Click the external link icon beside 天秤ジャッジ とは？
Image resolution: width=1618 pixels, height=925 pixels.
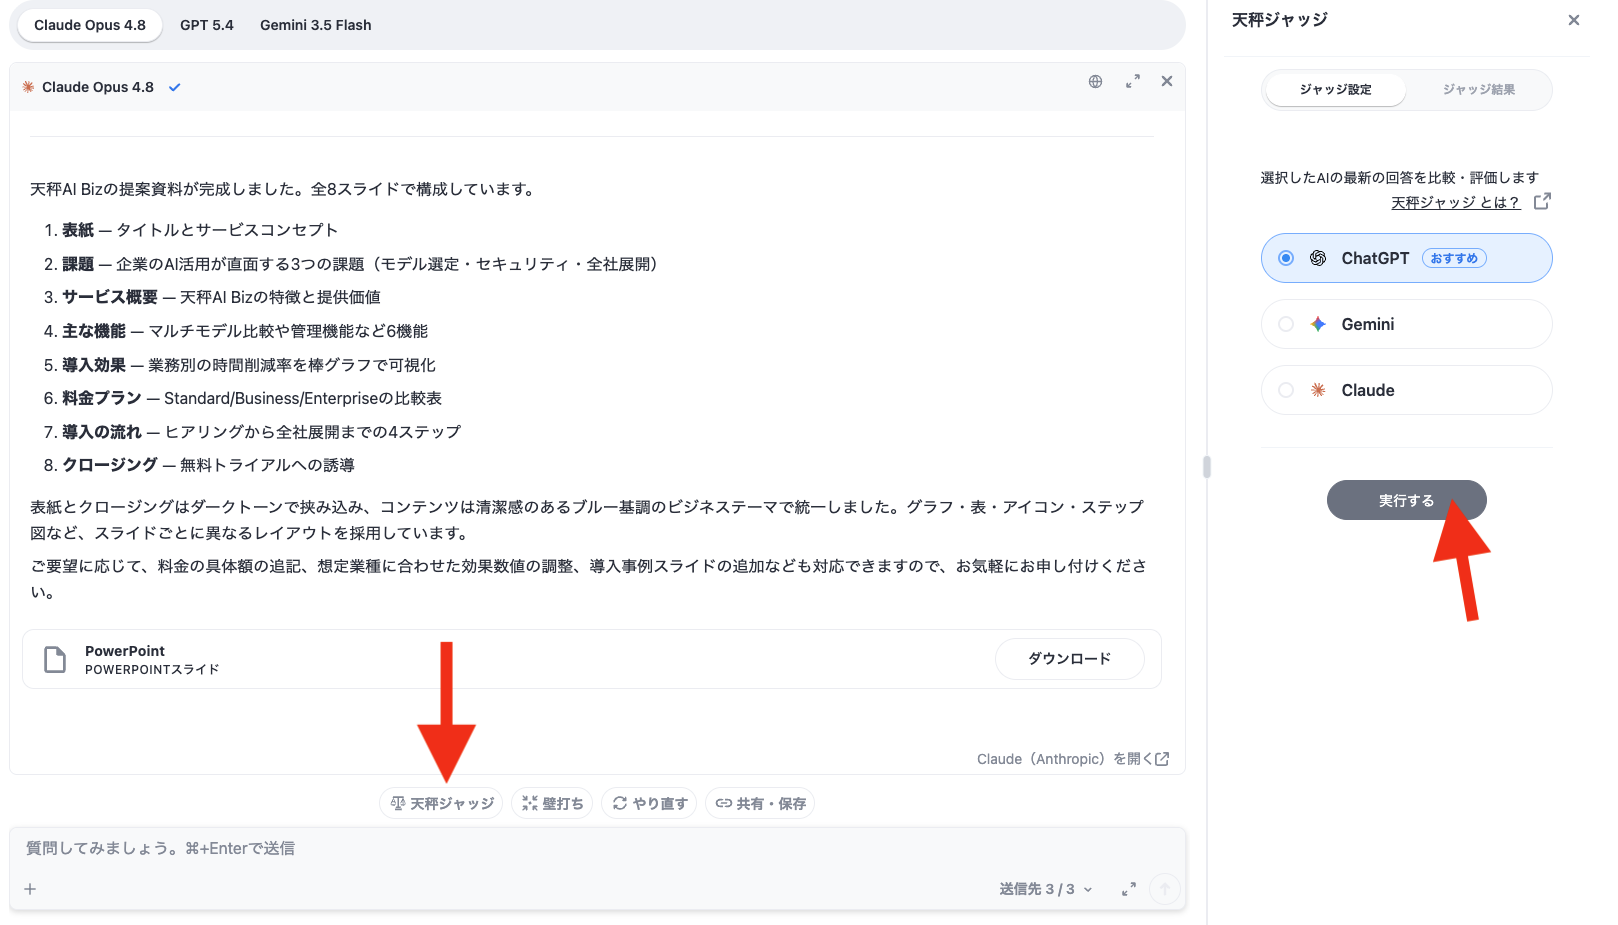(1542, 201)
